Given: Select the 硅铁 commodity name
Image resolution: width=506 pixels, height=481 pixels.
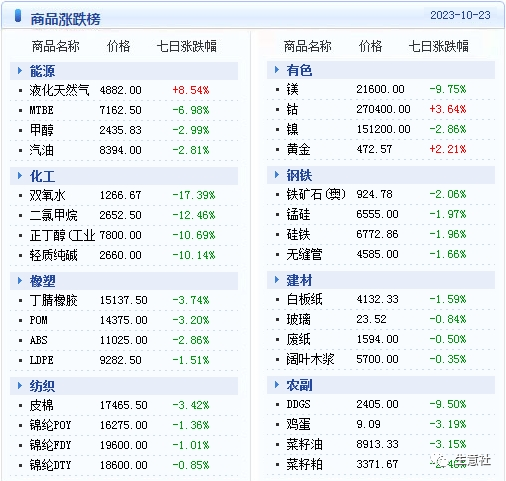Looking at the screenshot, I should (298, 234).
